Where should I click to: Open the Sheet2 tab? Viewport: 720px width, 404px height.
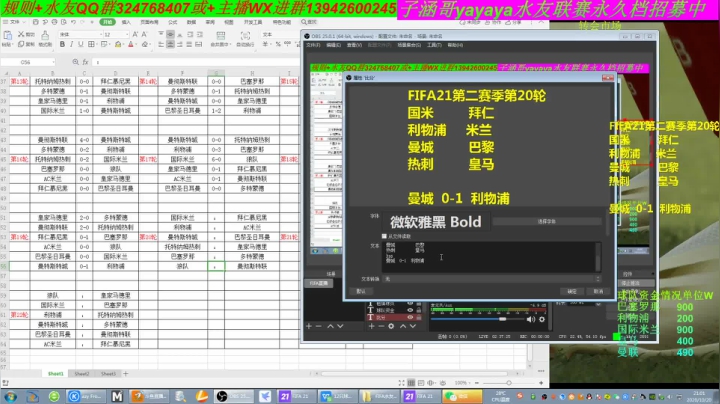coord(82,374)
